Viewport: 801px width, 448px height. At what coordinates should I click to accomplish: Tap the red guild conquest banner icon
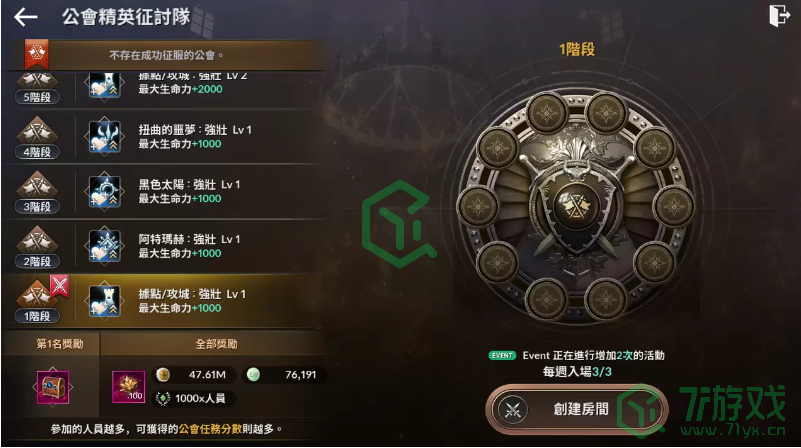coord(37,54)
